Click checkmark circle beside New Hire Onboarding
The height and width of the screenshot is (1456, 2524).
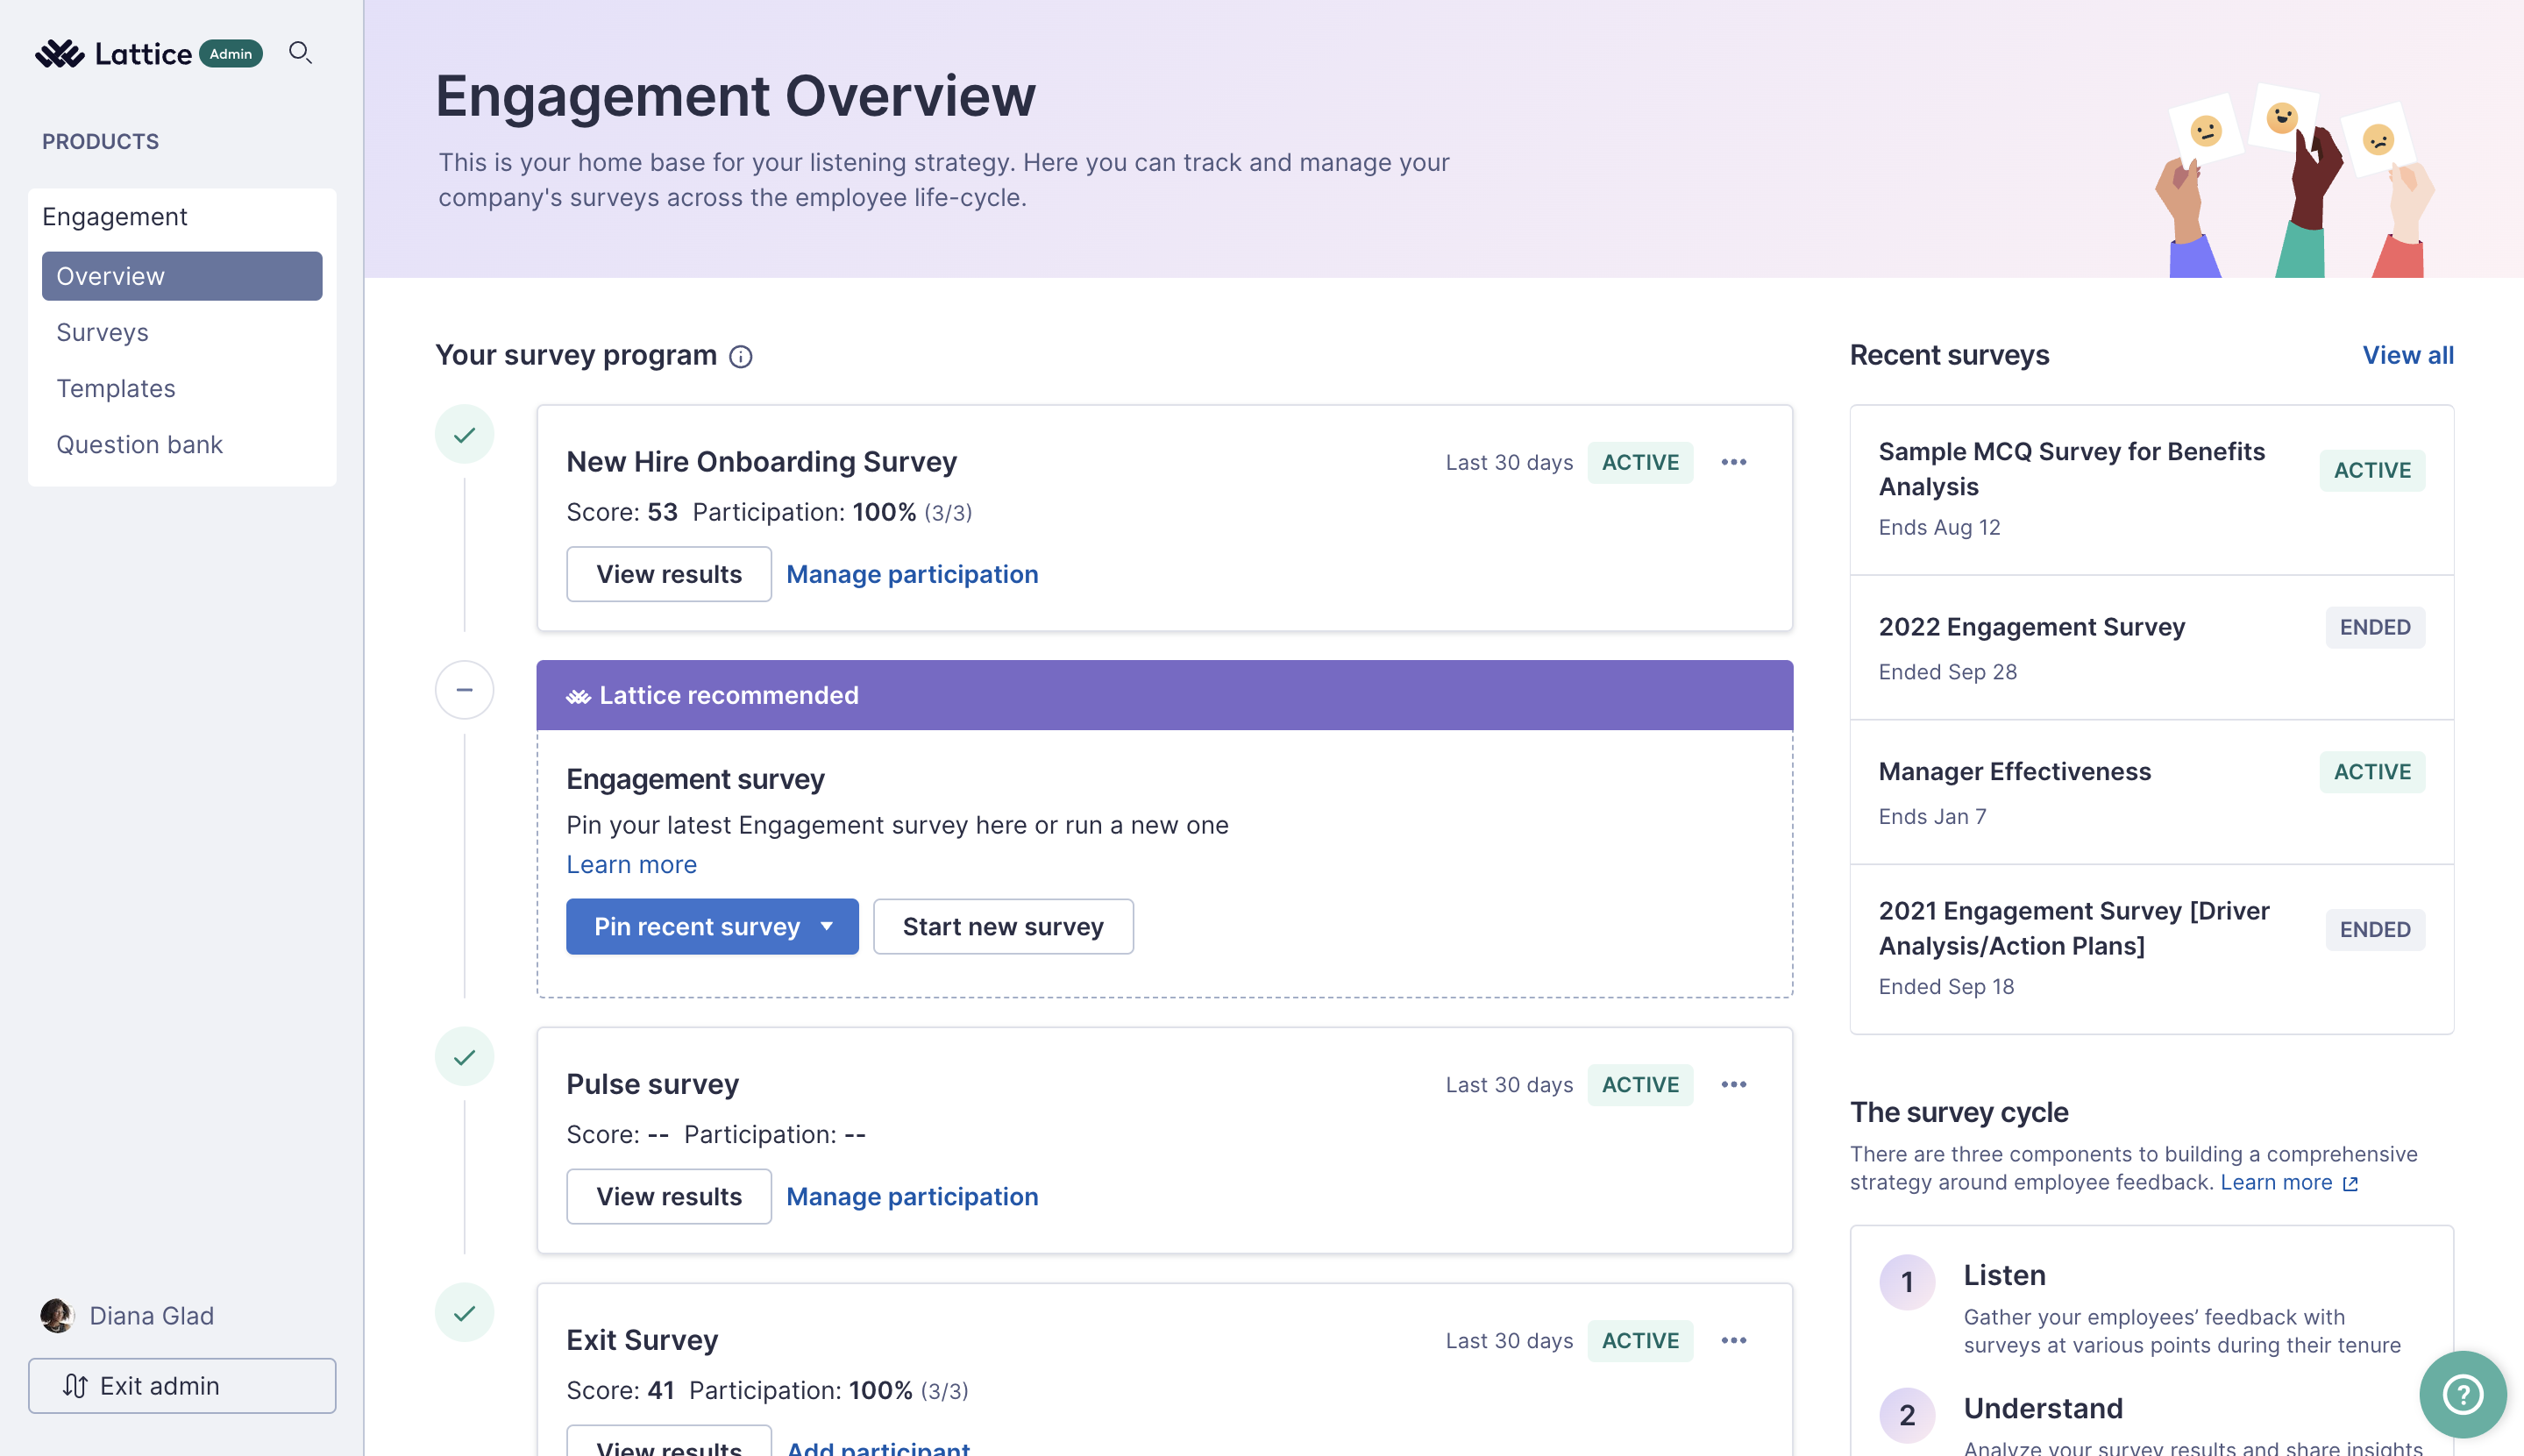[464, 435]
